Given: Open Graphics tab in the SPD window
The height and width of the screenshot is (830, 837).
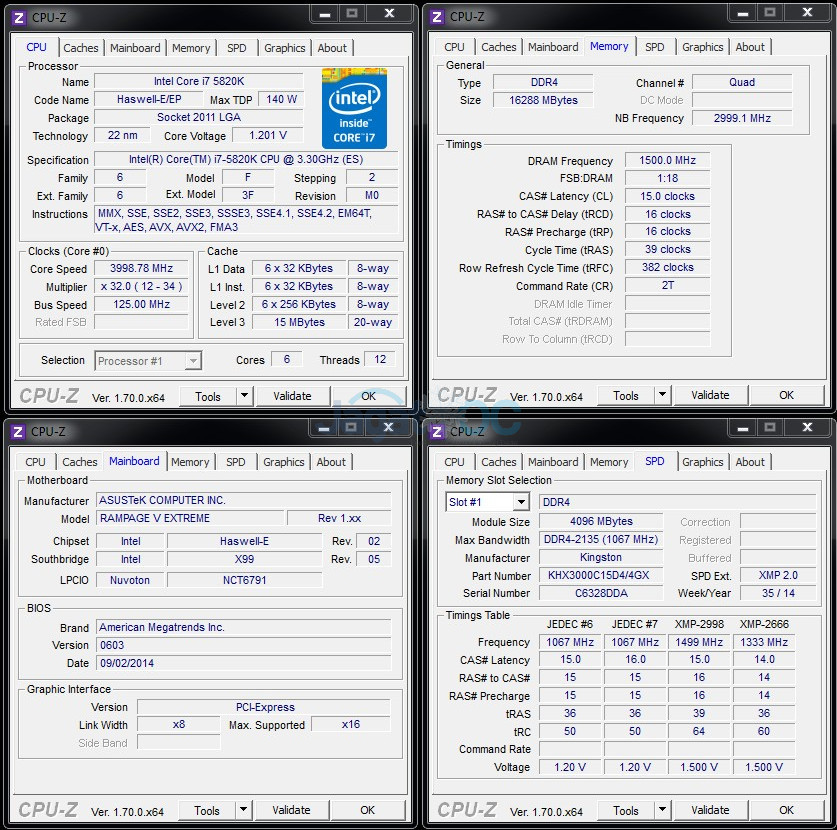Looking at the screenshot, I should tap(702, 462).
